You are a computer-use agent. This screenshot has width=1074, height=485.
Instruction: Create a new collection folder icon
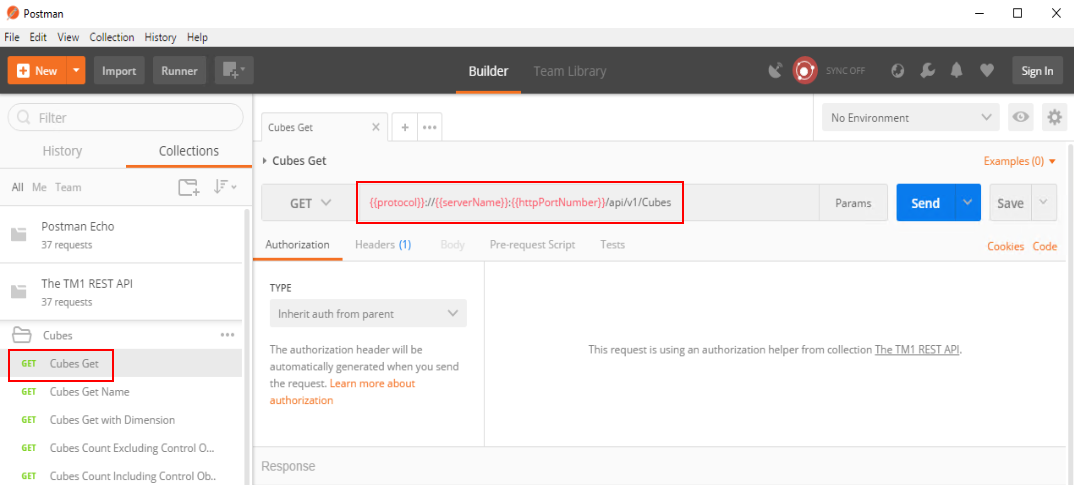tap(188, 187)
